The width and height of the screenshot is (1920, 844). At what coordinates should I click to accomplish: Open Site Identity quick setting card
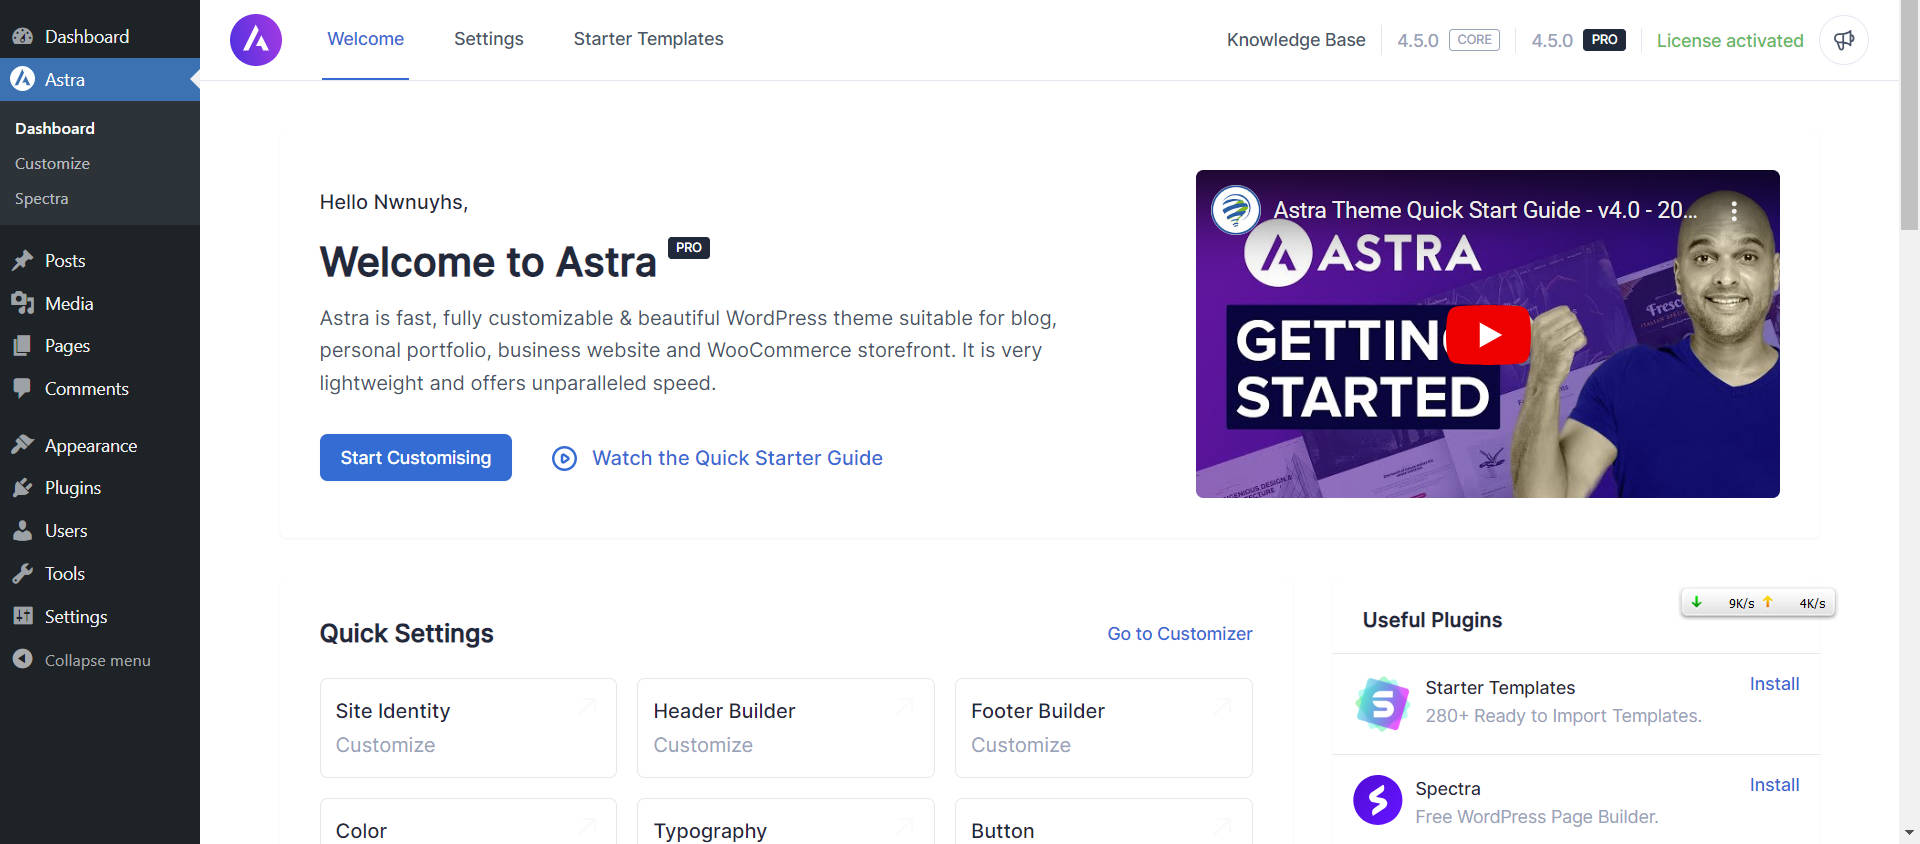[x=468, y=727]
